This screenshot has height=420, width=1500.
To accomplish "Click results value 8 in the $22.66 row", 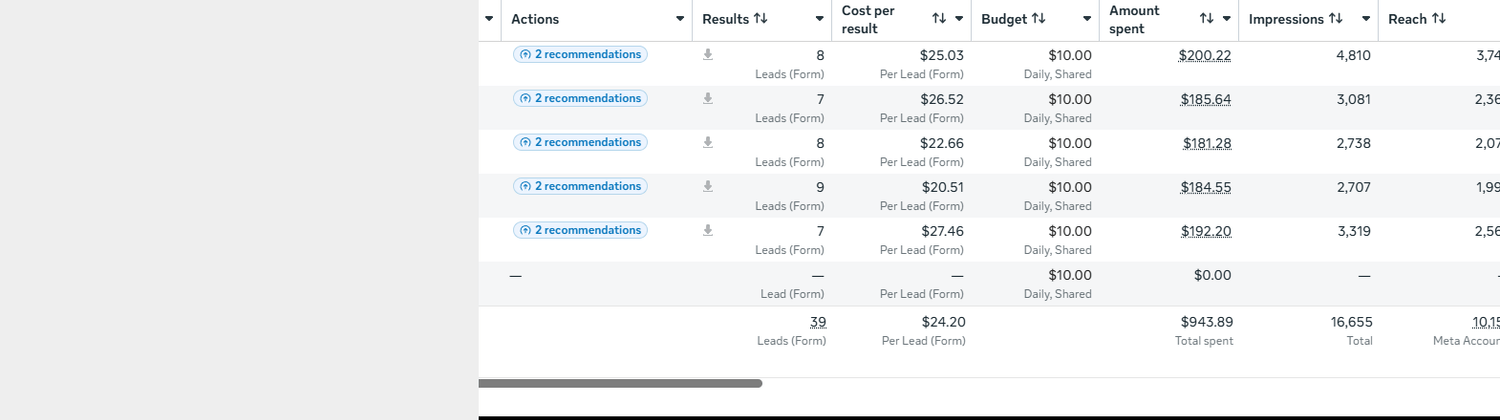I will click(820, 144).
